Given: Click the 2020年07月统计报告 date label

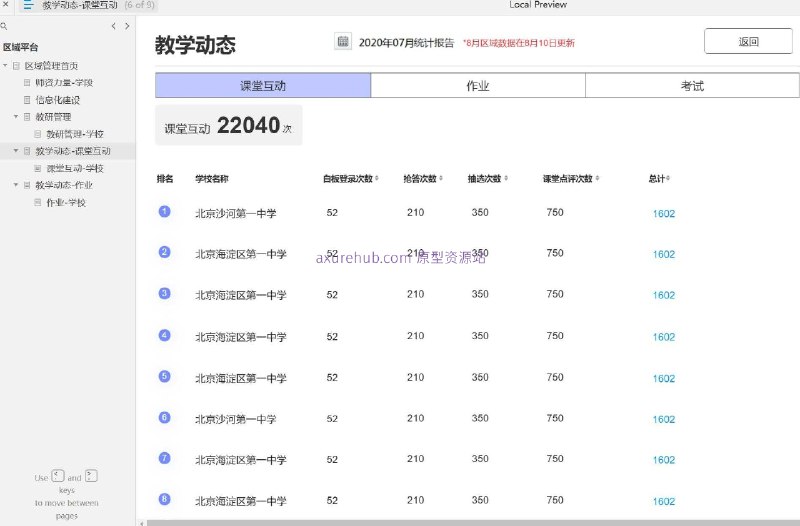Looking at the screenshot, I should coord(406,43).
